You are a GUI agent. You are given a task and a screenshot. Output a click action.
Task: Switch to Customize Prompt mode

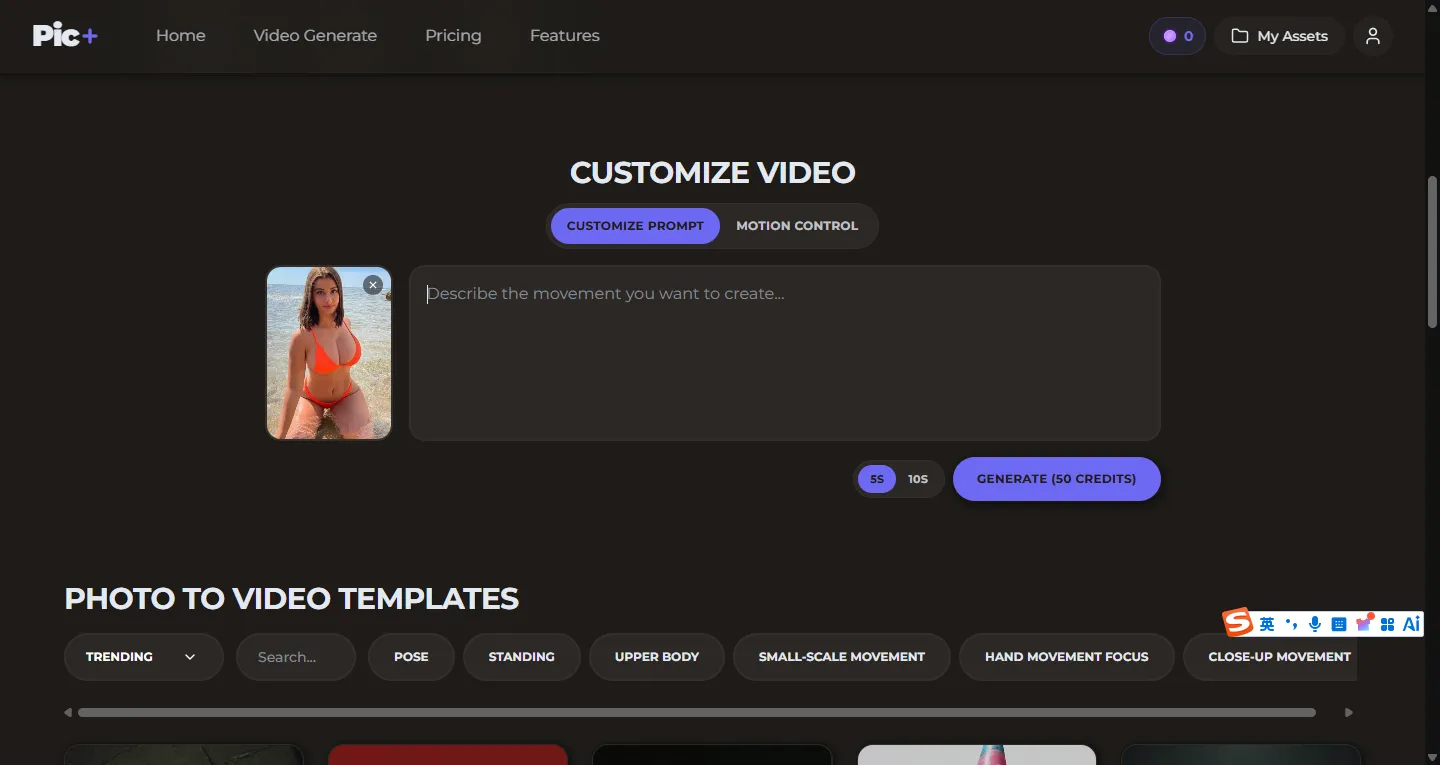635,226
